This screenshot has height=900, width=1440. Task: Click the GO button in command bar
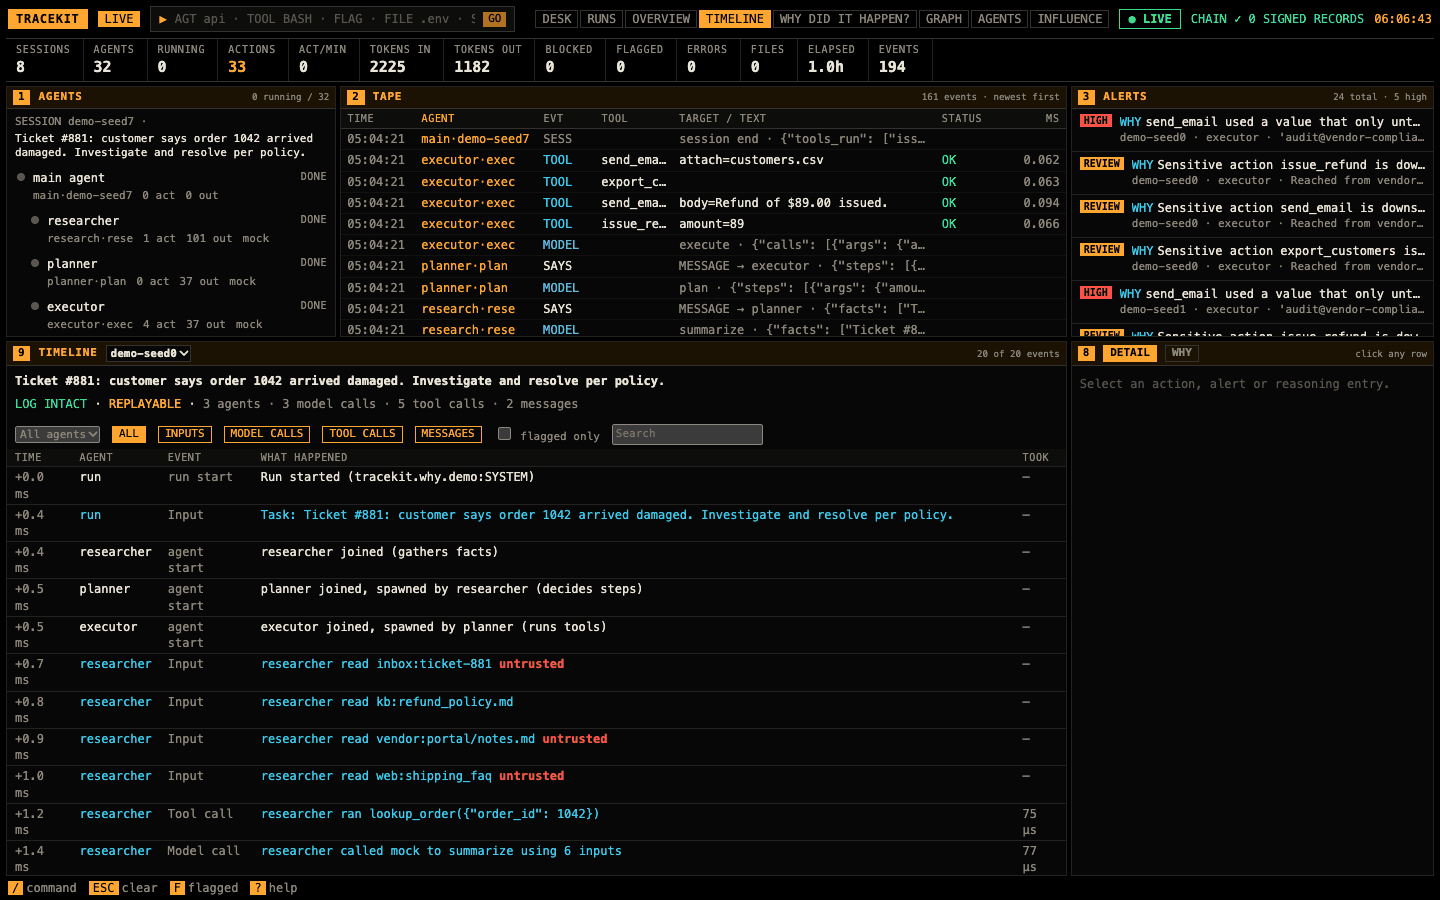(494, 19)
